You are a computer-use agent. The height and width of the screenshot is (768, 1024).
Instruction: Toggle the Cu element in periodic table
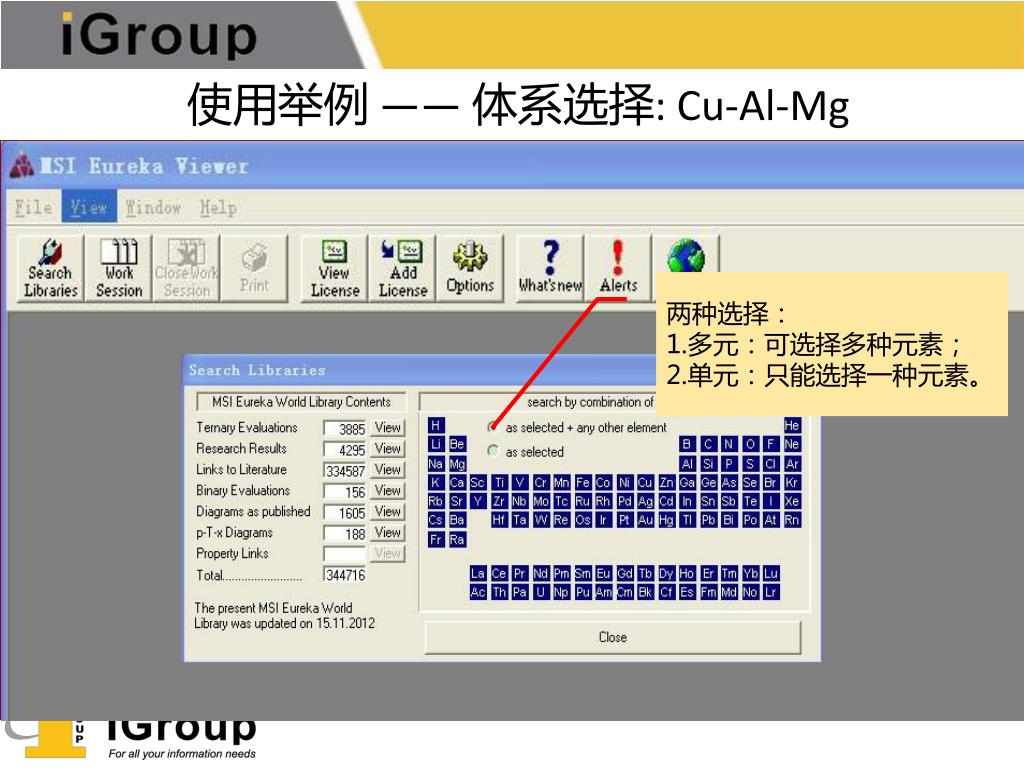coord(645,483)
